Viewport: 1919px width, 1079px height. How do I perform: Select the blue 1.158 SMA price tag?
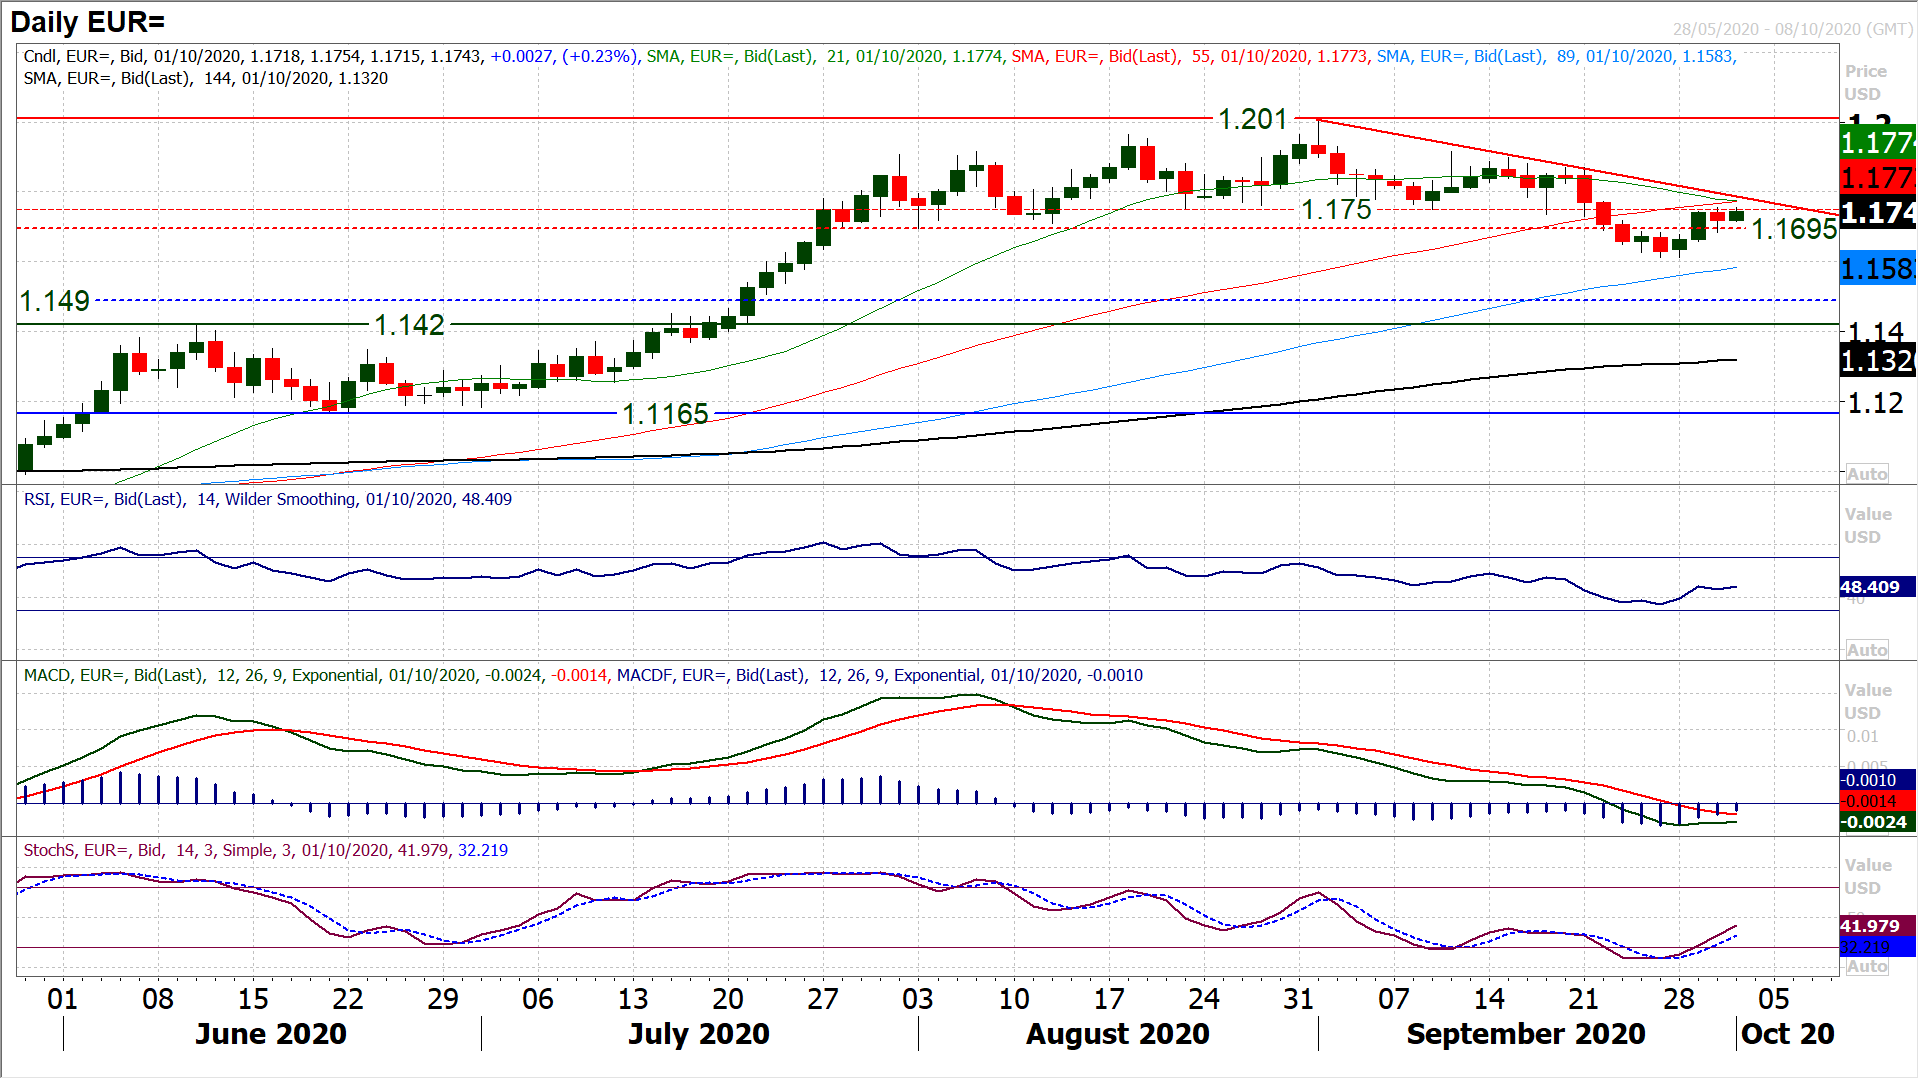point(1877,269)
